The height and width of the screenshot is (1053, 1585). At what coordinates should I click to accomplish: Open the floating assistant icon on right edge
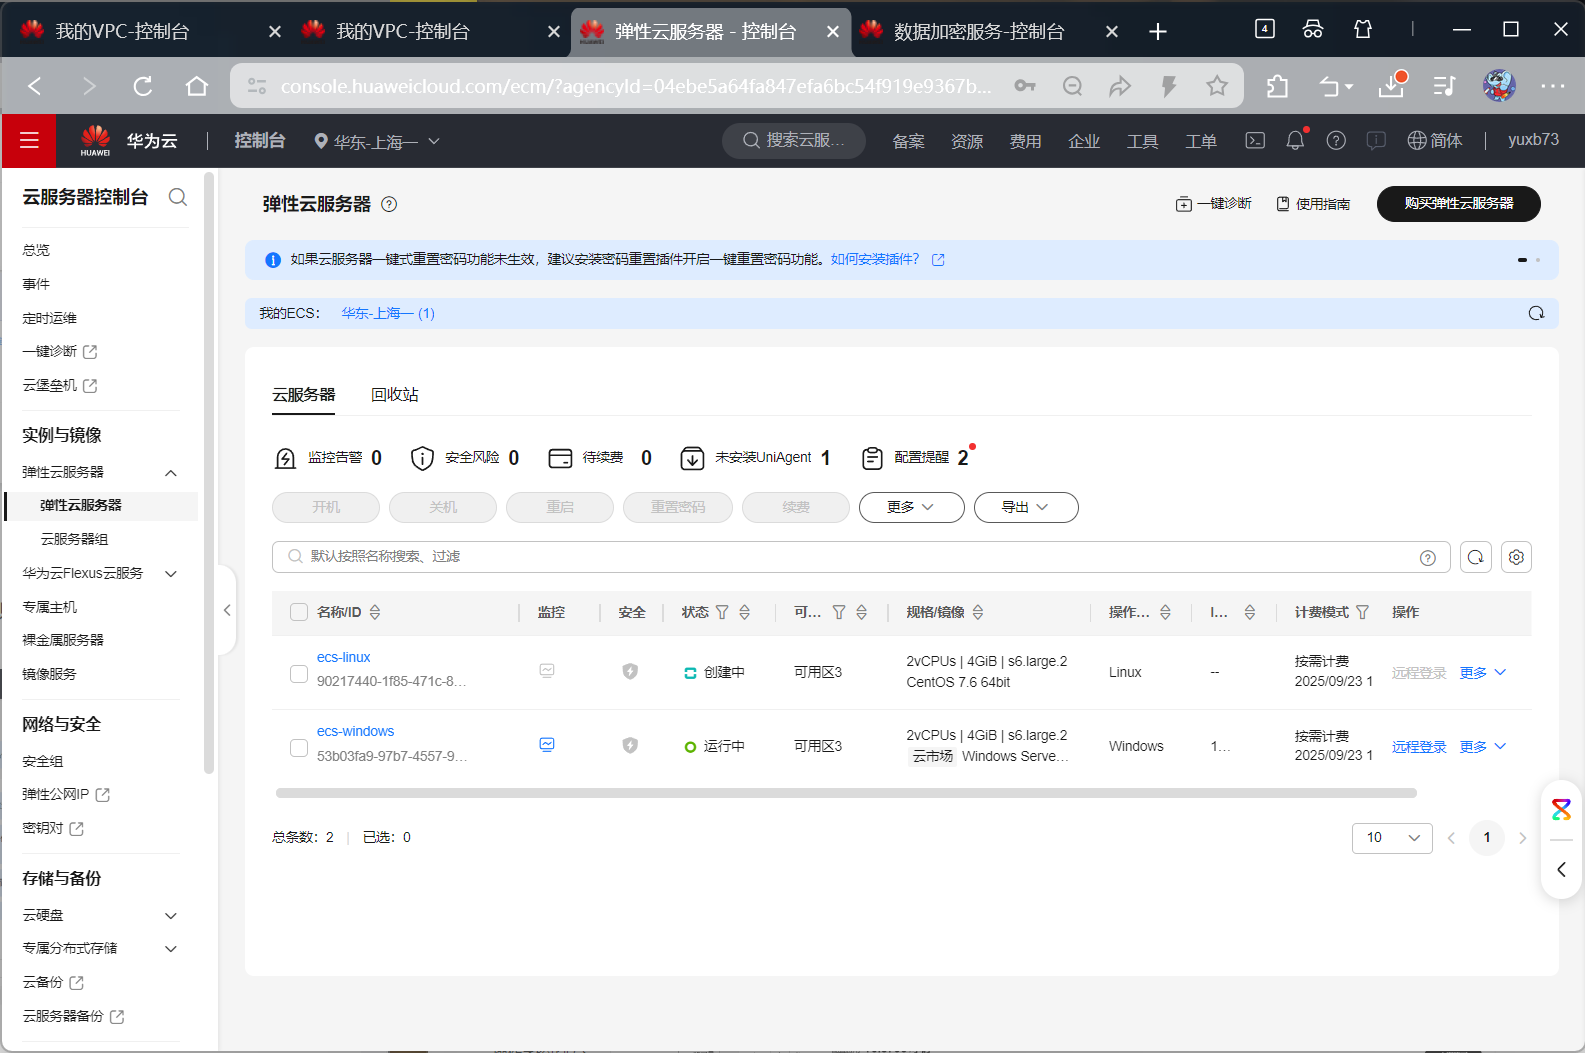pos(1561,809)
